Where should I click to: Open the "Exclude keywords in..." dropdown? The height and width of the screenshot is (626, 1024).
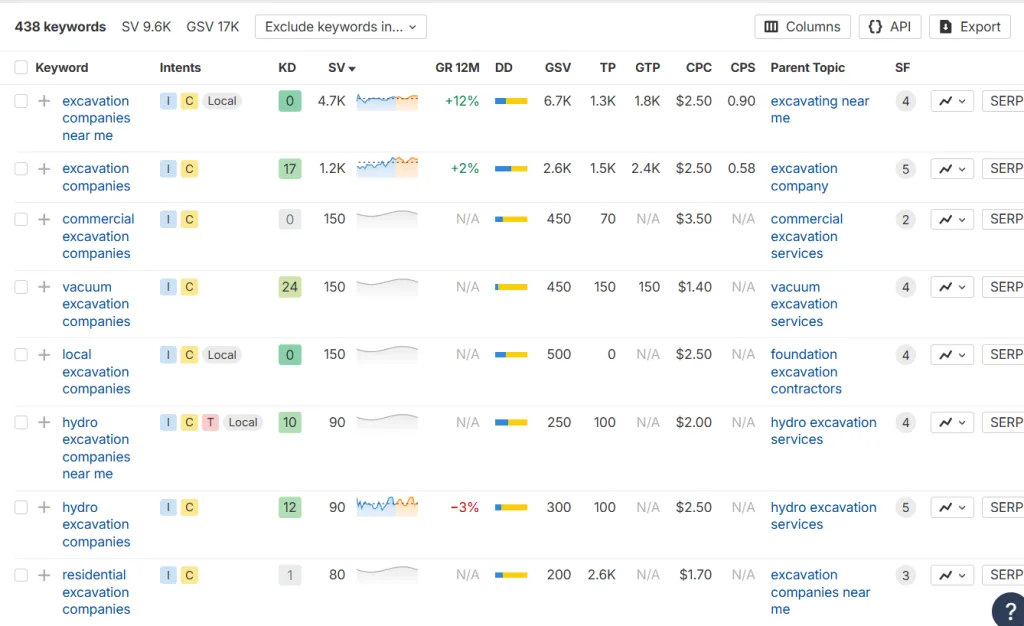[x=340, y=27]
